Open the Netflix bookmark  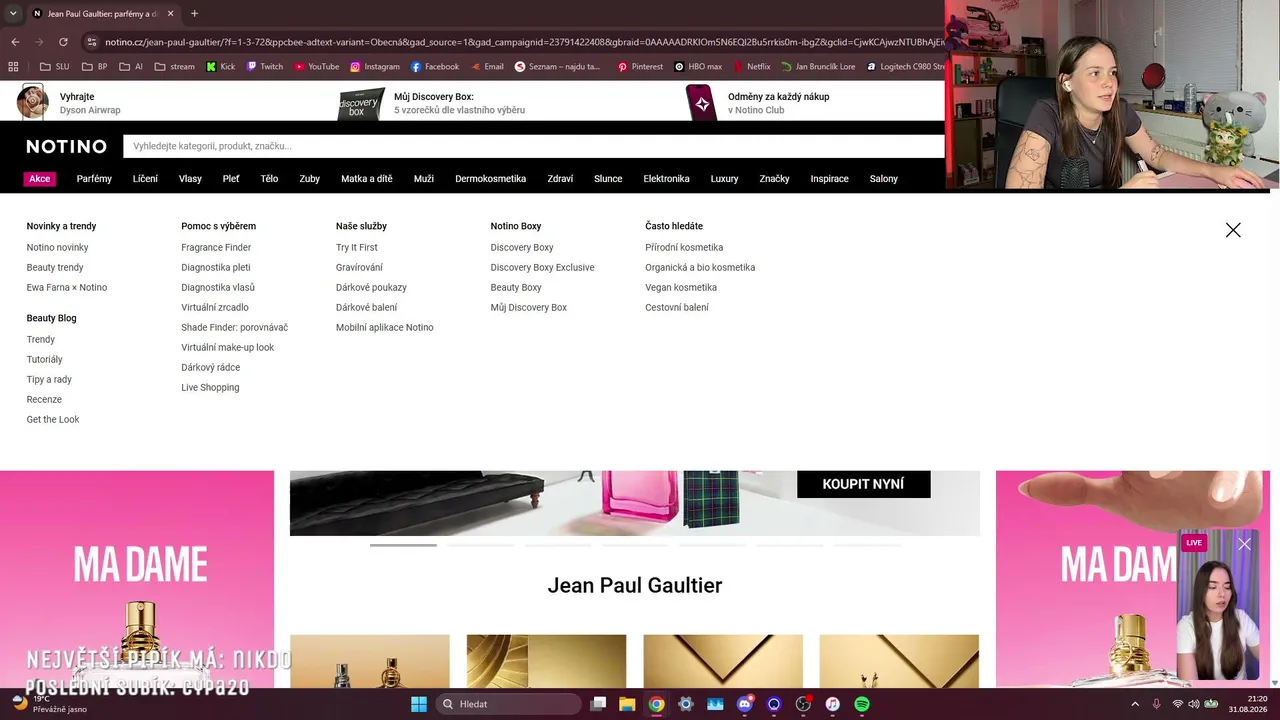pyautogui.click(x=751, y=67)
